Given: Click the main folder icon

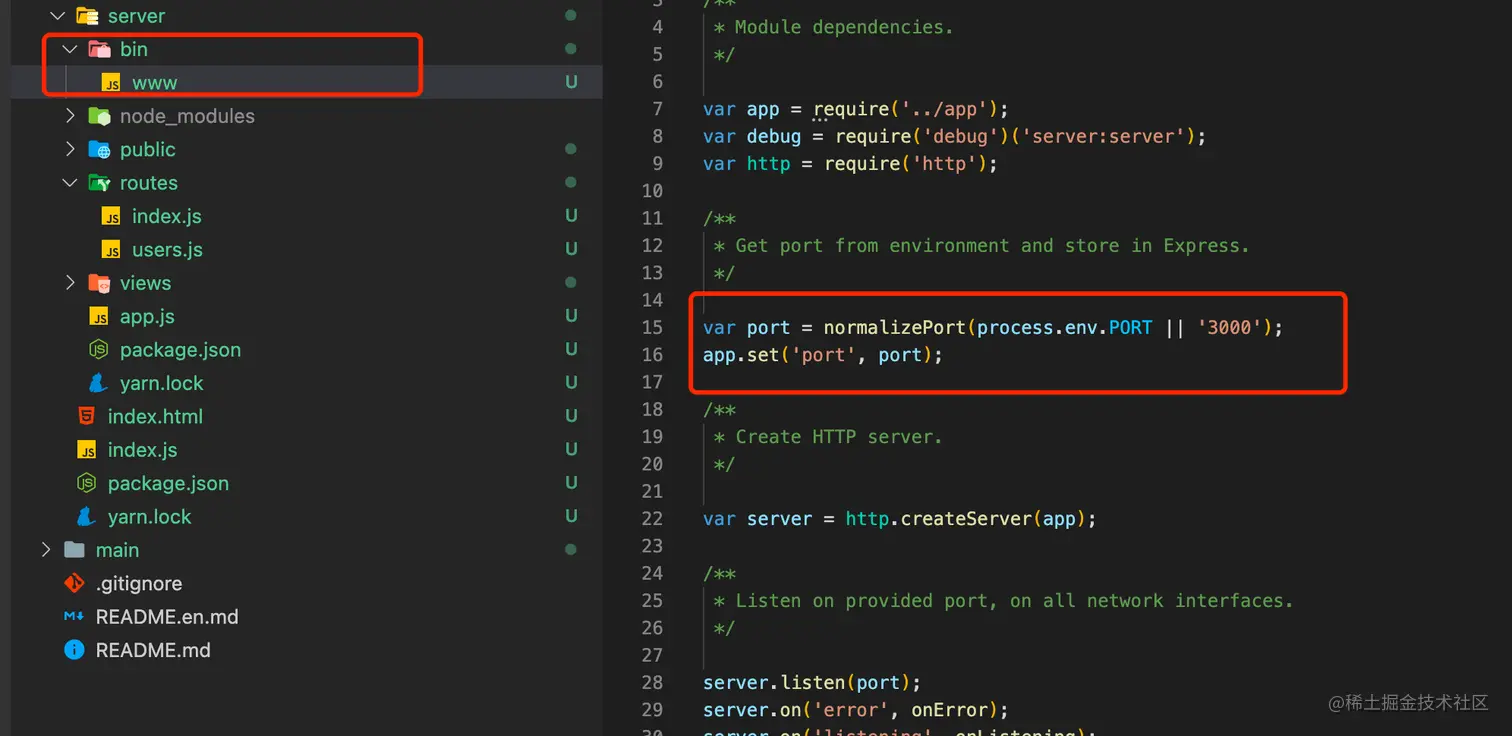Looking at the screenshot, I should [75, 550].
